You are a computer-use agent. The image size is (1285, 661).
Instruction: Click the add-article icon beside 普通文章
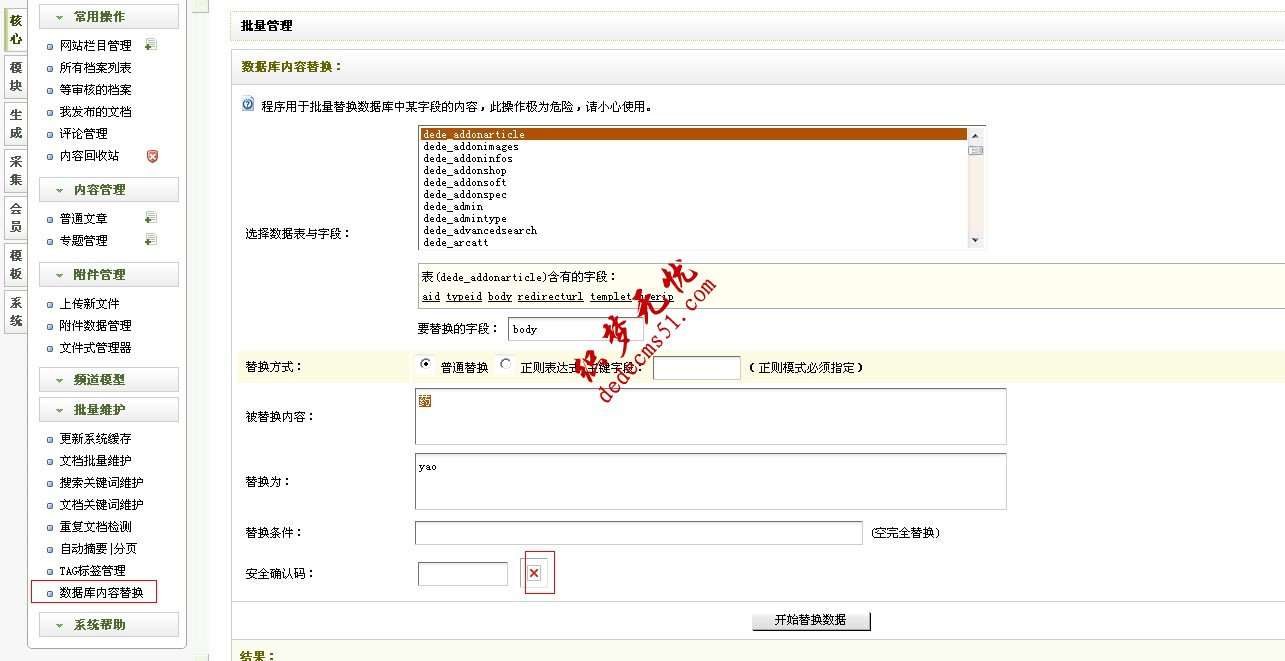(149, 216)
